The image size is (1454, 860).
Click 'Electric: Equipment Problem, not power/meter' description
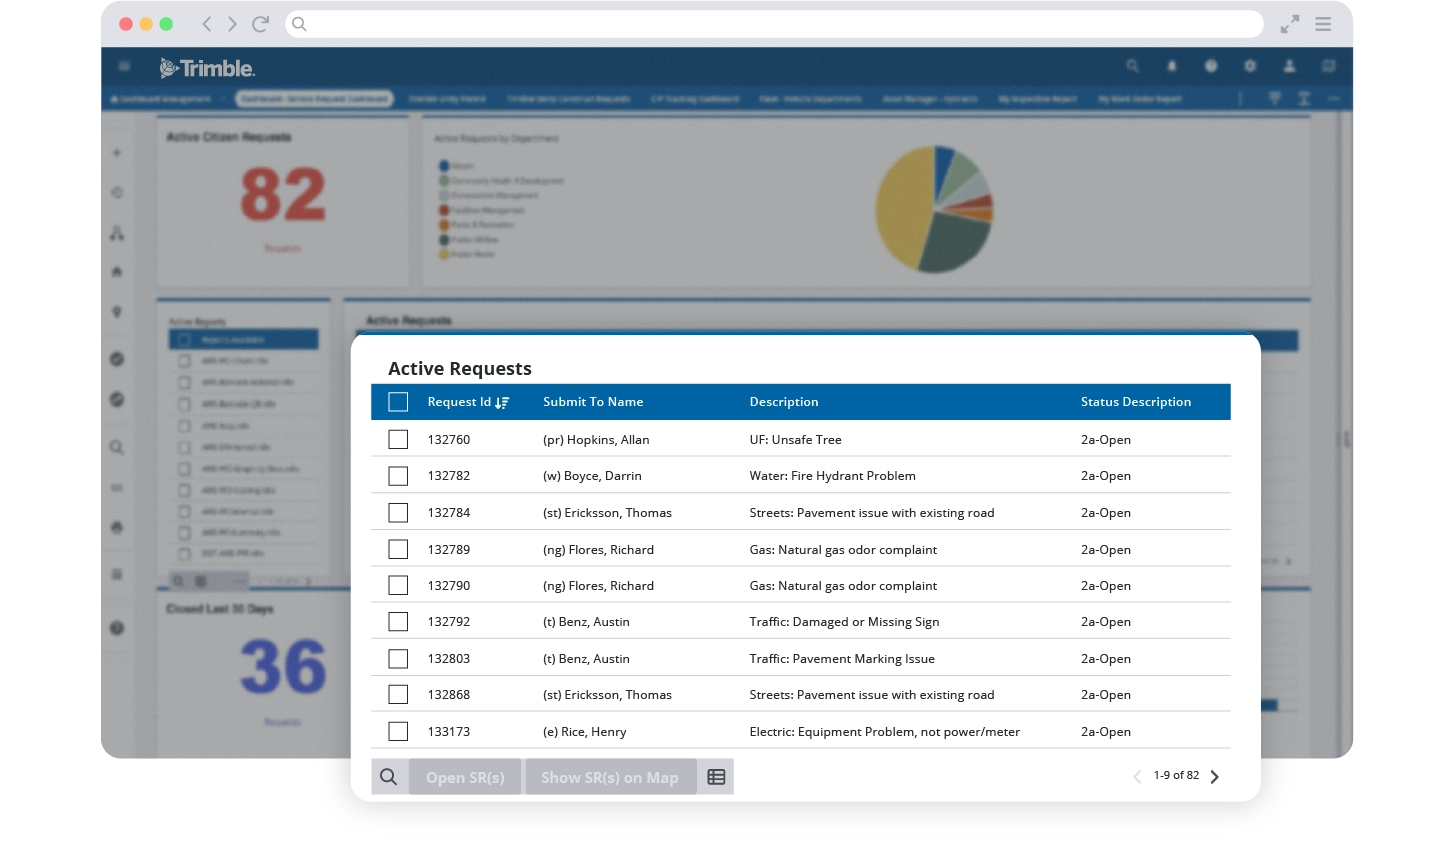pos(885,731)
